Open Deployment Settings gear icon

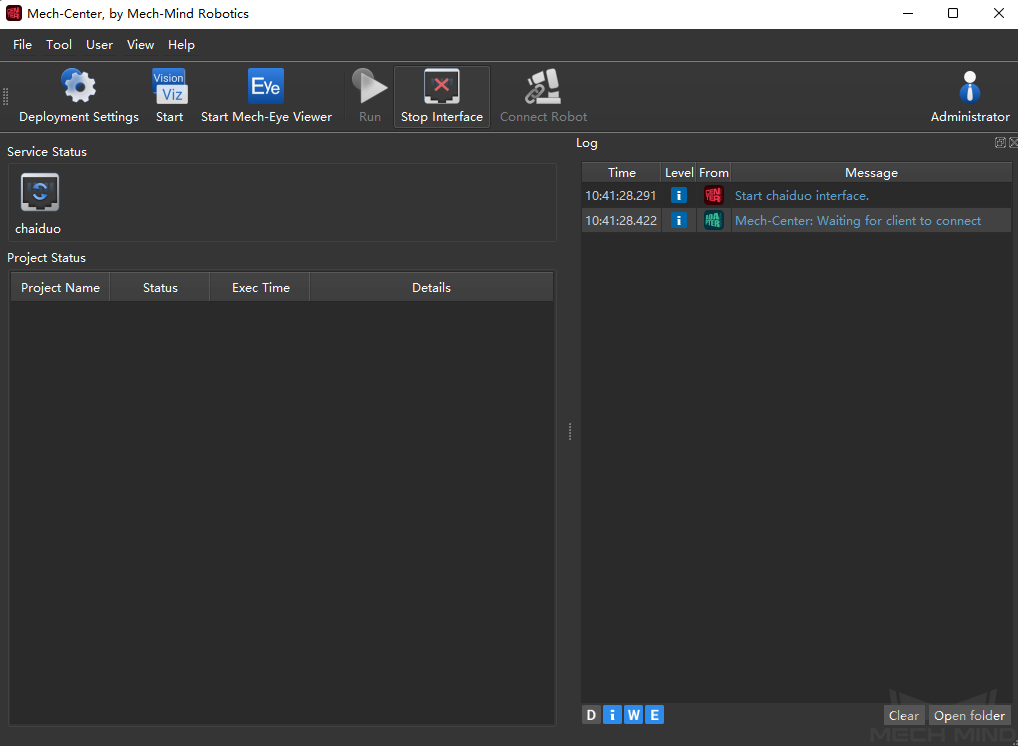pos(79,86)
